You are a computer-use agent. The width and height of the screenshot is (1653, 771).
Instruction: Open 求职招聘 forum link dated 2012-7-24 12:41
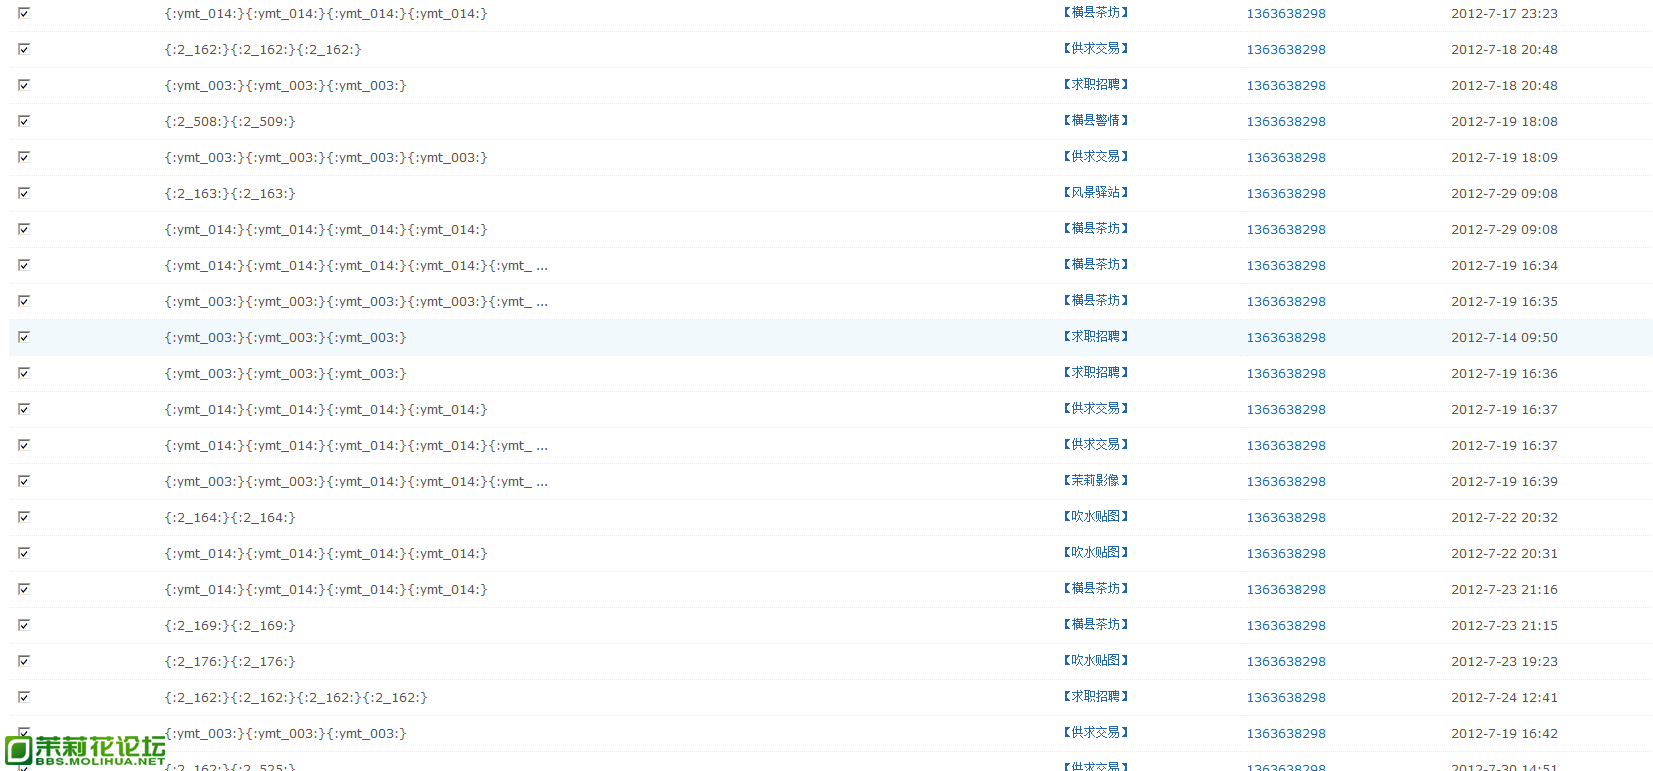tap(1096, 697)
